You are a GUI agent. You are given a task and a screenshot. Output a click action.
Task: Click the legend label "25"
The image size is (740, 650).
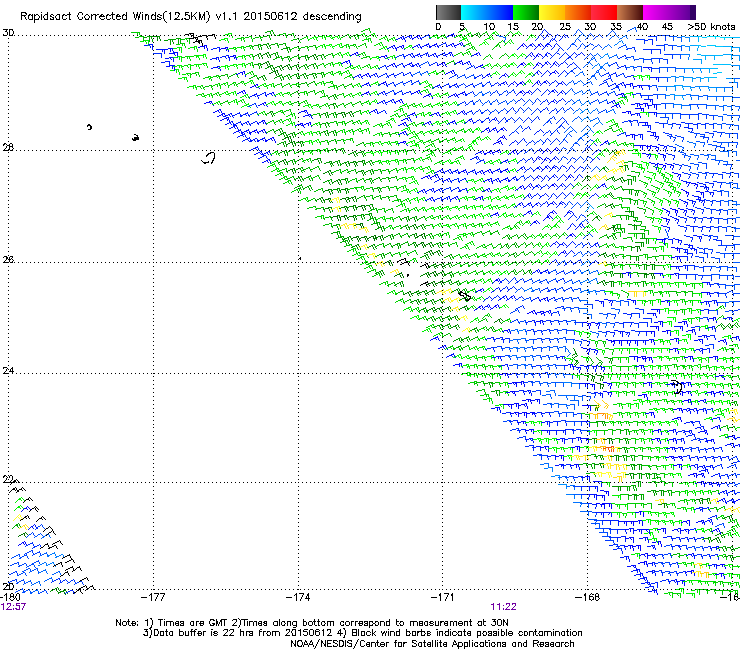click(x=565, y=26)
